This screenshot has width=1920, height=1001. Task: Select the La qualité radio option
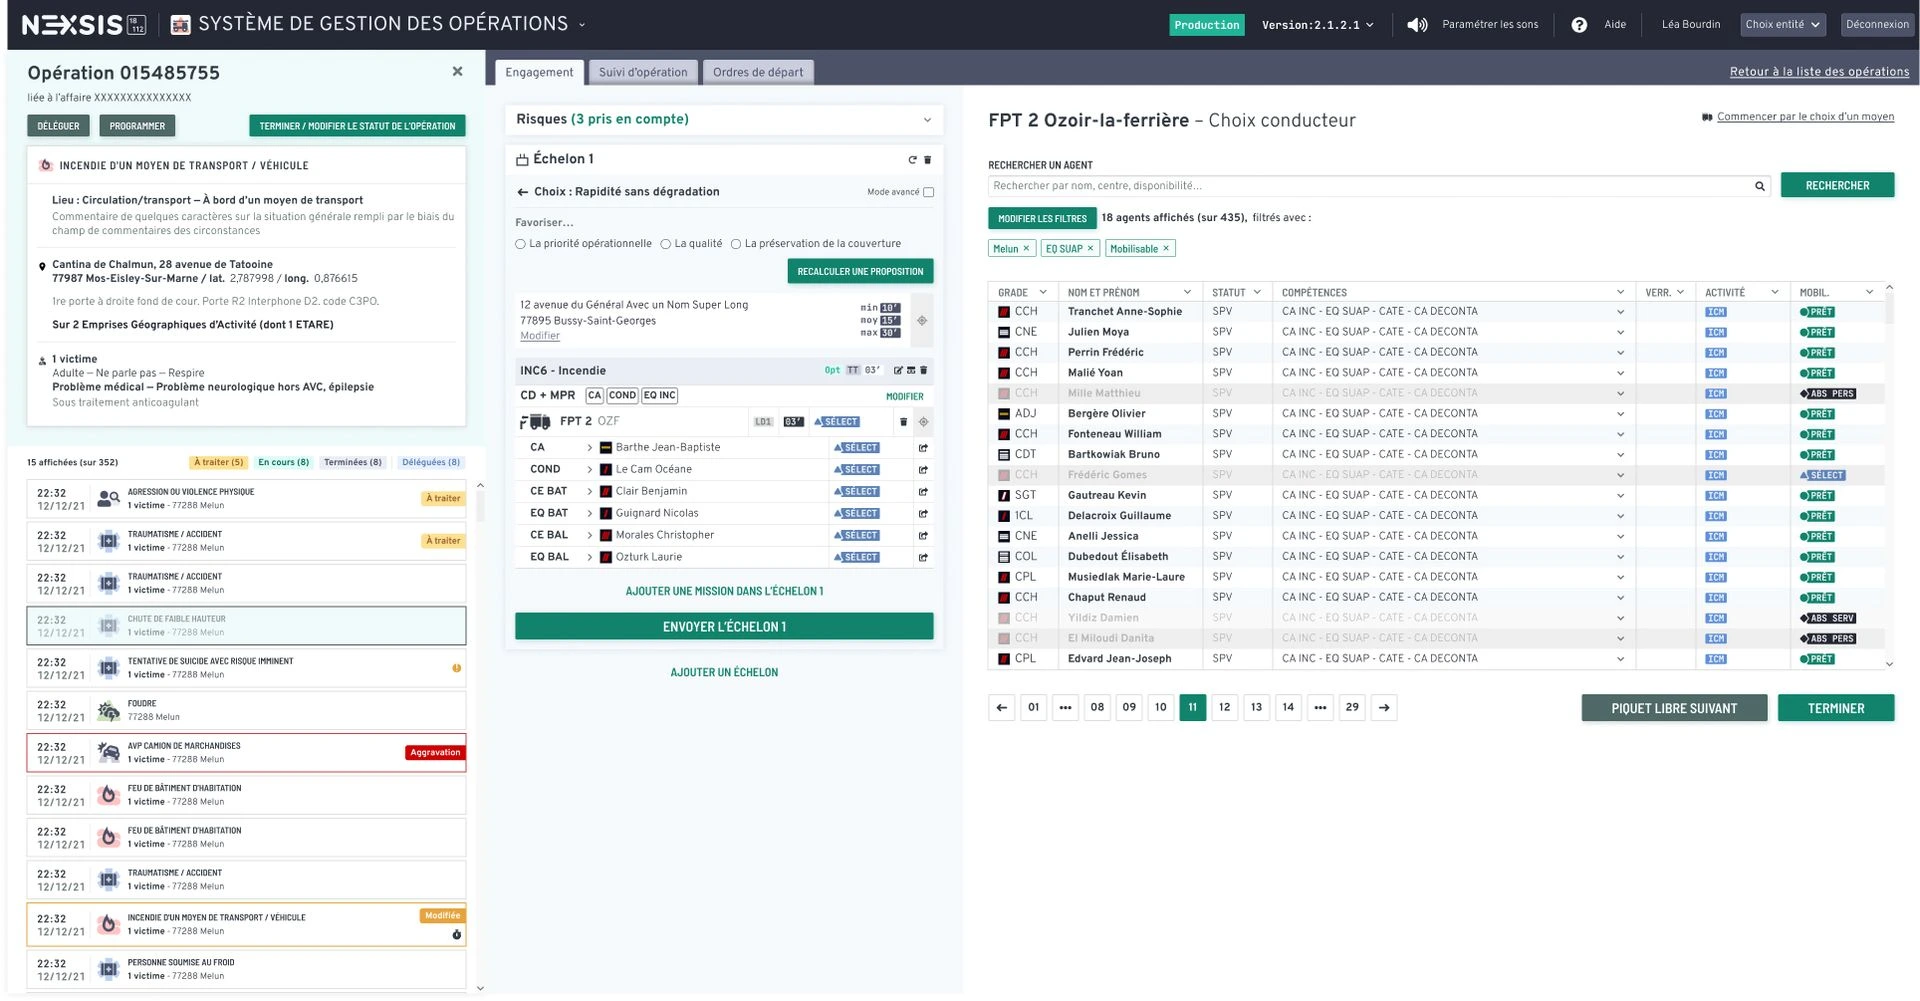[x=665, y=244]
